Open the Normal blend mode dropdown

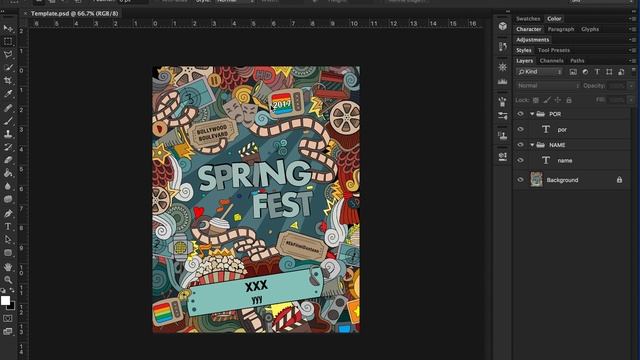[548, 86]
